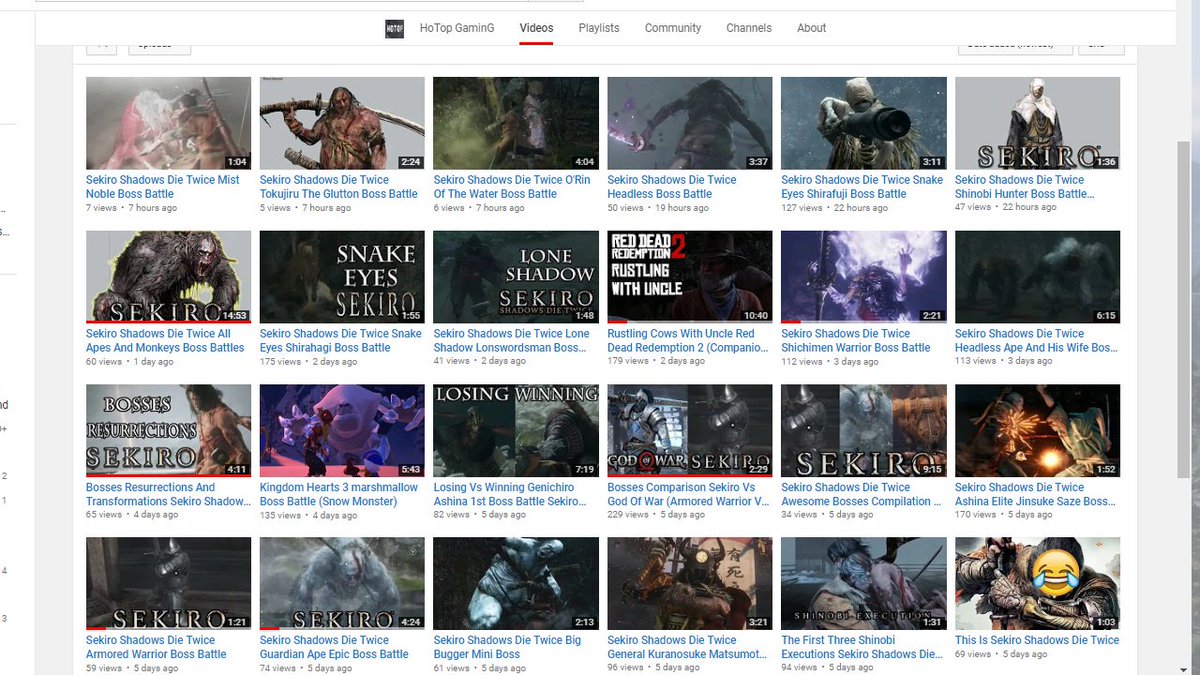Open All Apes And Monkeys thumbnail

pyautogui.click(x=168, y=277)
